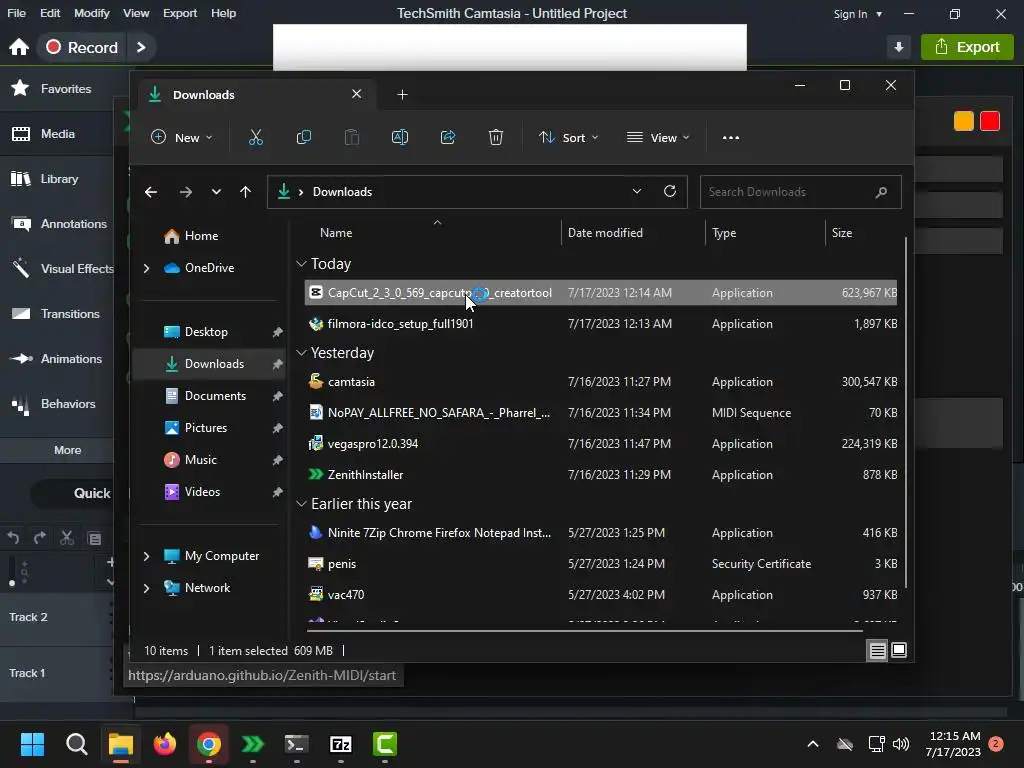Click the orange square in Camtasia window
The width and height of the screenshot is (1024, 768).
pos(963,121)
